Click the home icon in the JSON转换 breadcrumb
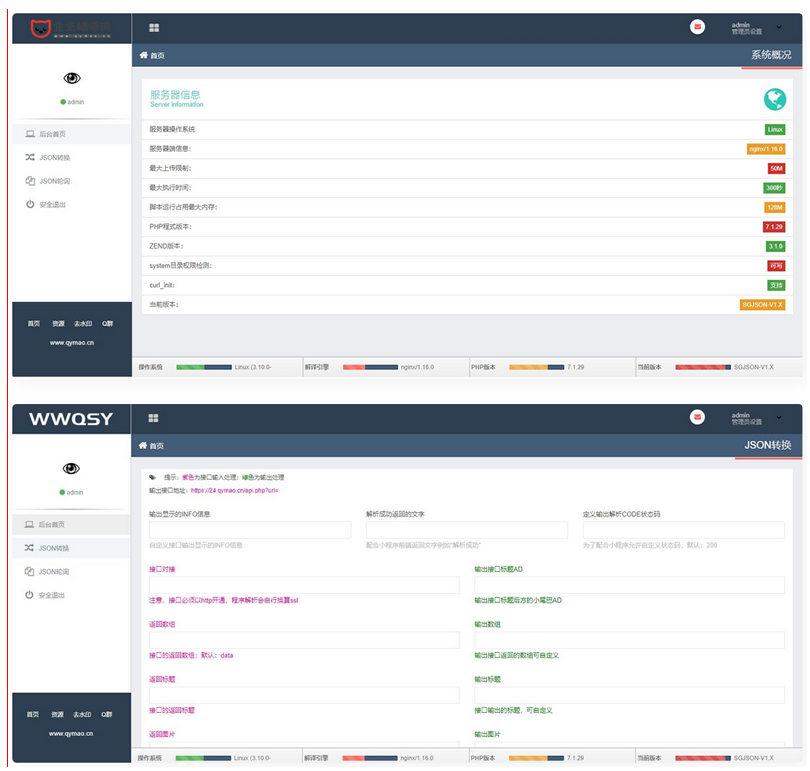 (x=143, y=445)
